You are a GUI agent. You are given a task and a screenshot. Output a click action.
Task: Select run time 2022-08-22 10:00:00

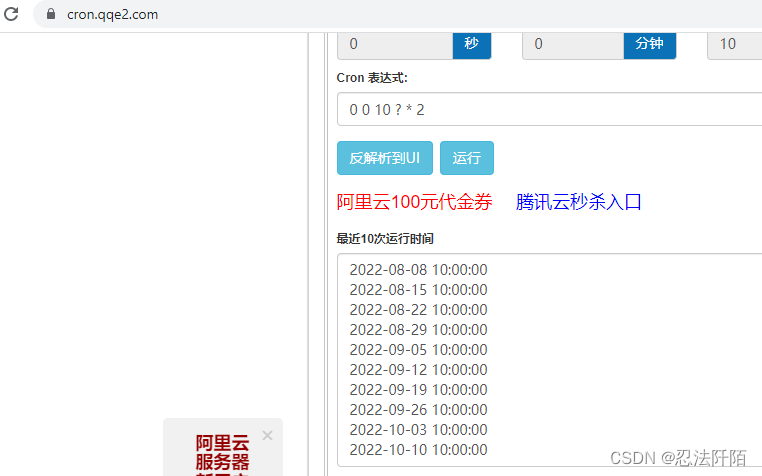point(418,310)
